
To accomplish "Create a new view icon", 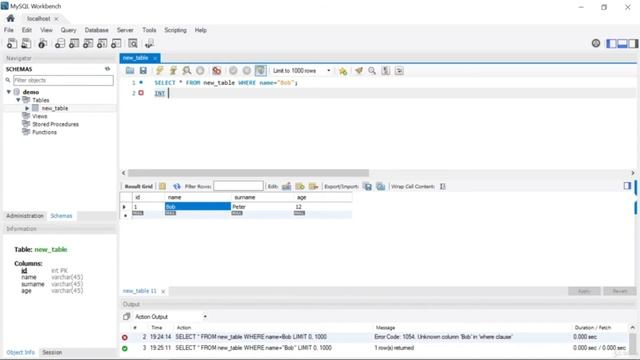I will 88,43.
